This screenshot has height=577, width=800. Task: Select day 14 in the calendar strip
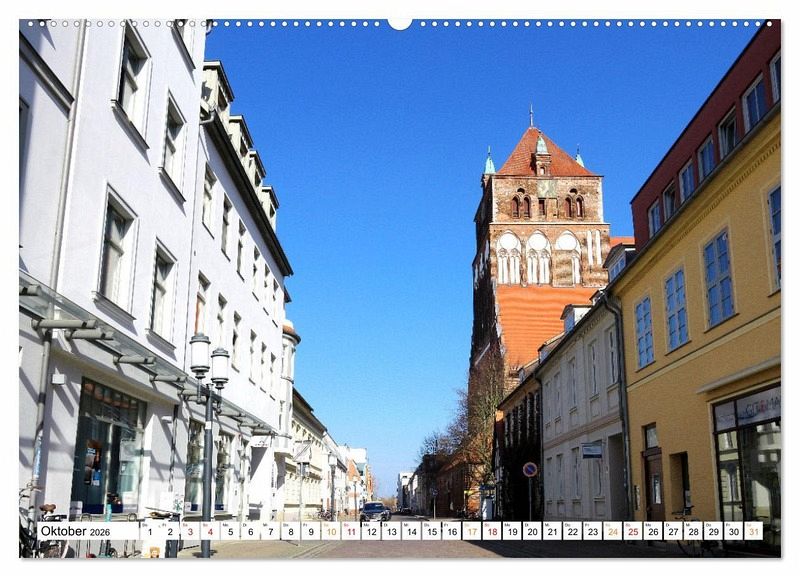click(x=412, y=531)
